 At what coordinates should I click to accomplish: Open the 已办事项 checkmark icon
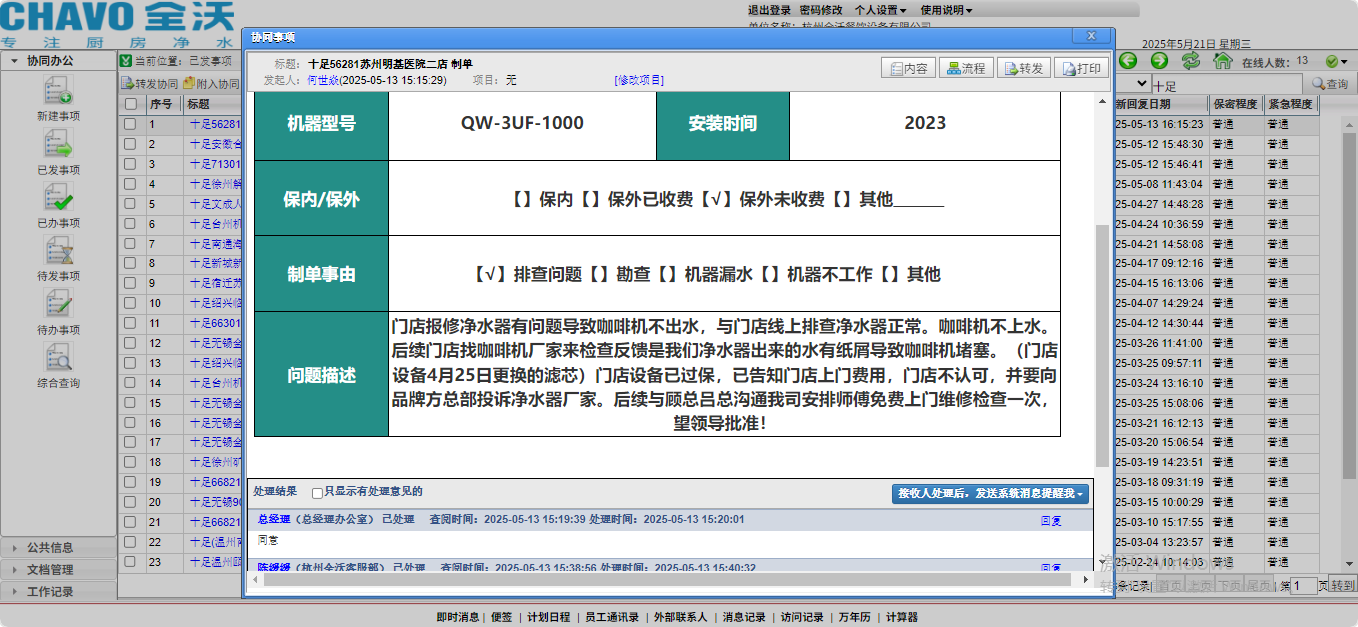click(58, 198)
